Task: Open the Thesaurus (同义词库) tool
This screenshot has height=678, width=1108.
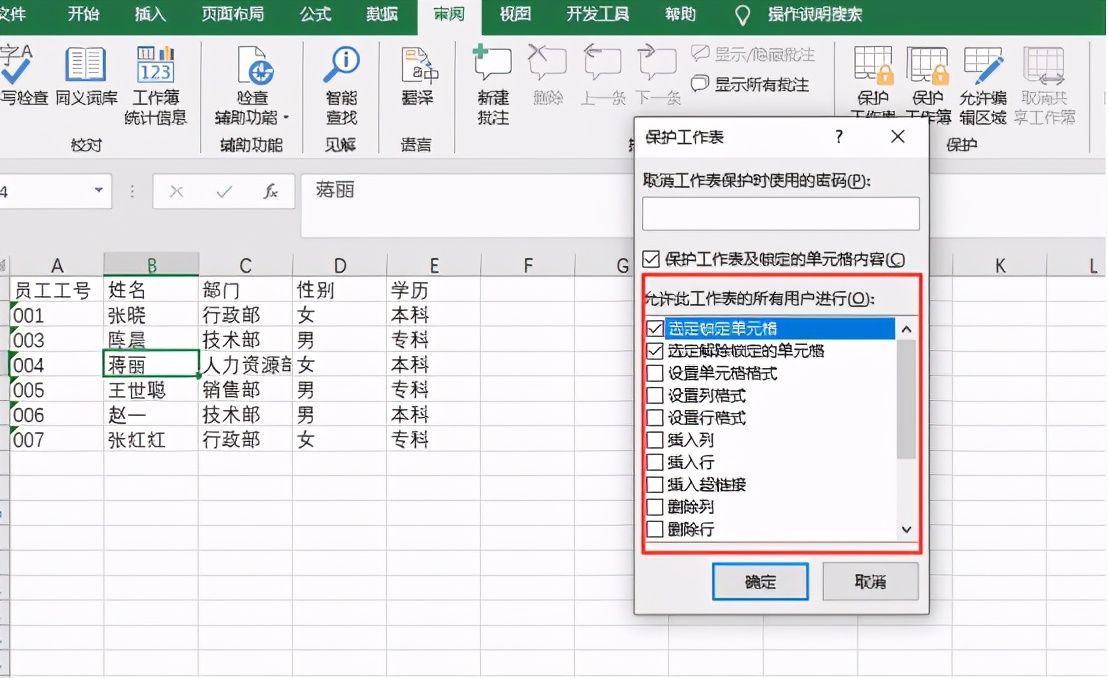Action: click(x=86, y=76)
